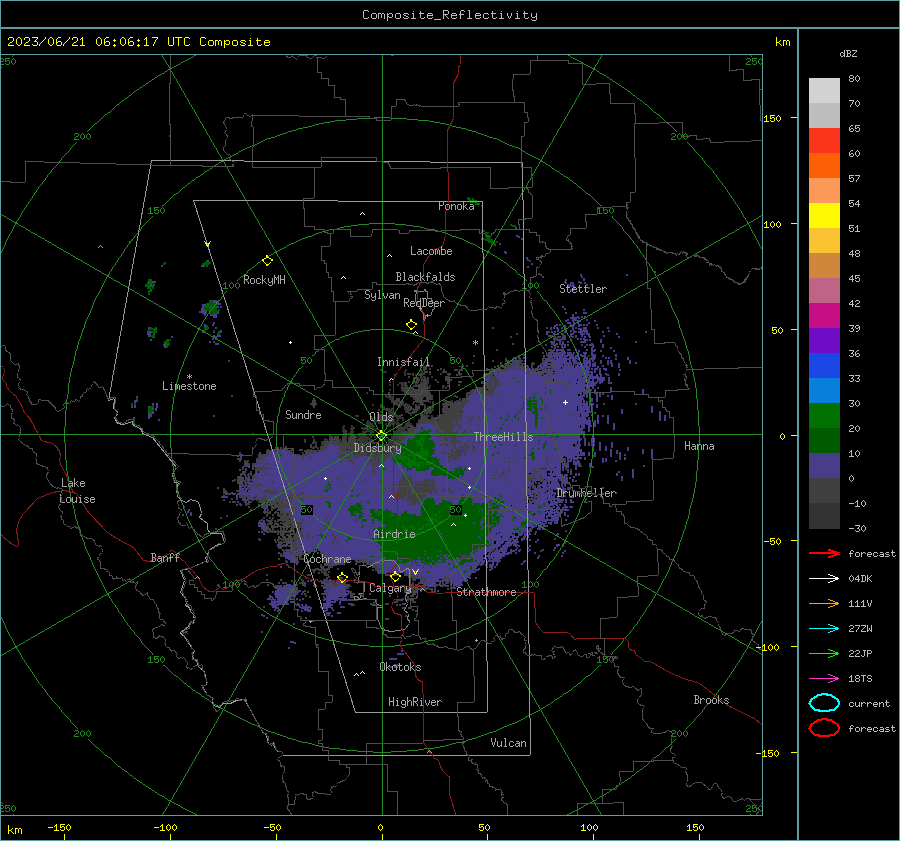Image resolution: width=900 pixels, height=841 pixels.
Task: Click the 18TS legend label
Action: pos(860,679)
